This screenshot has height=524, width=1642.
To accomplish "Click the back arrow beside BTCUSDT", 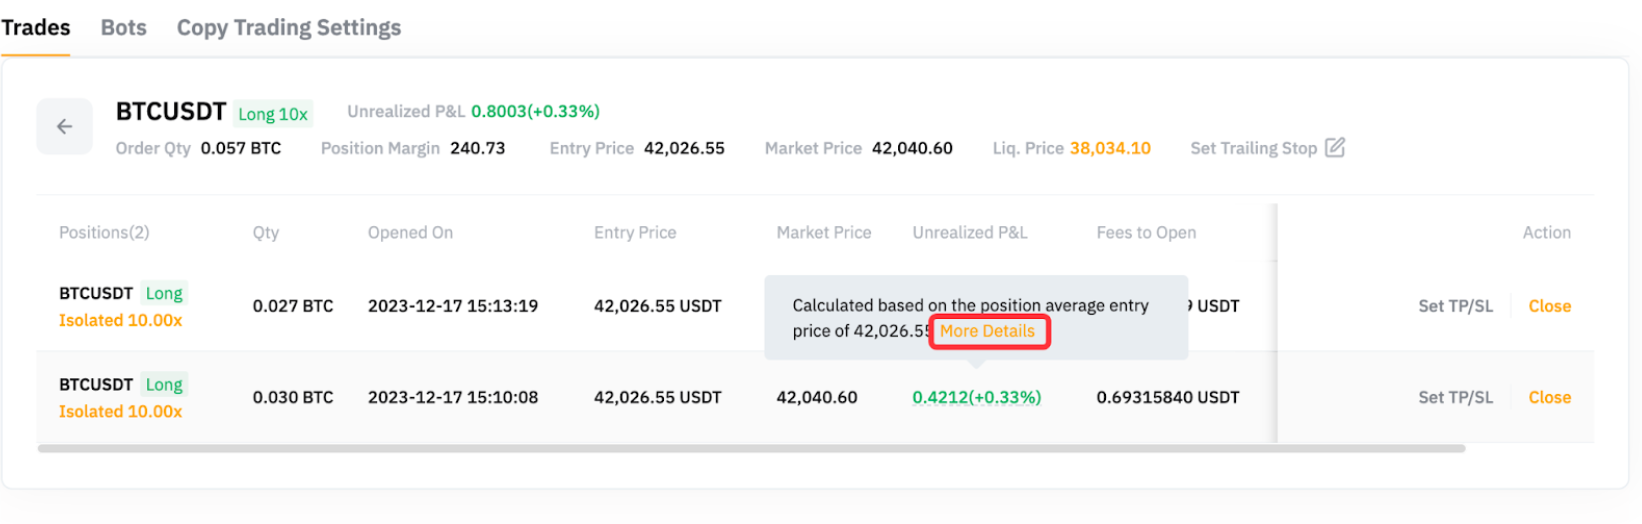I will tap(64, 126).
